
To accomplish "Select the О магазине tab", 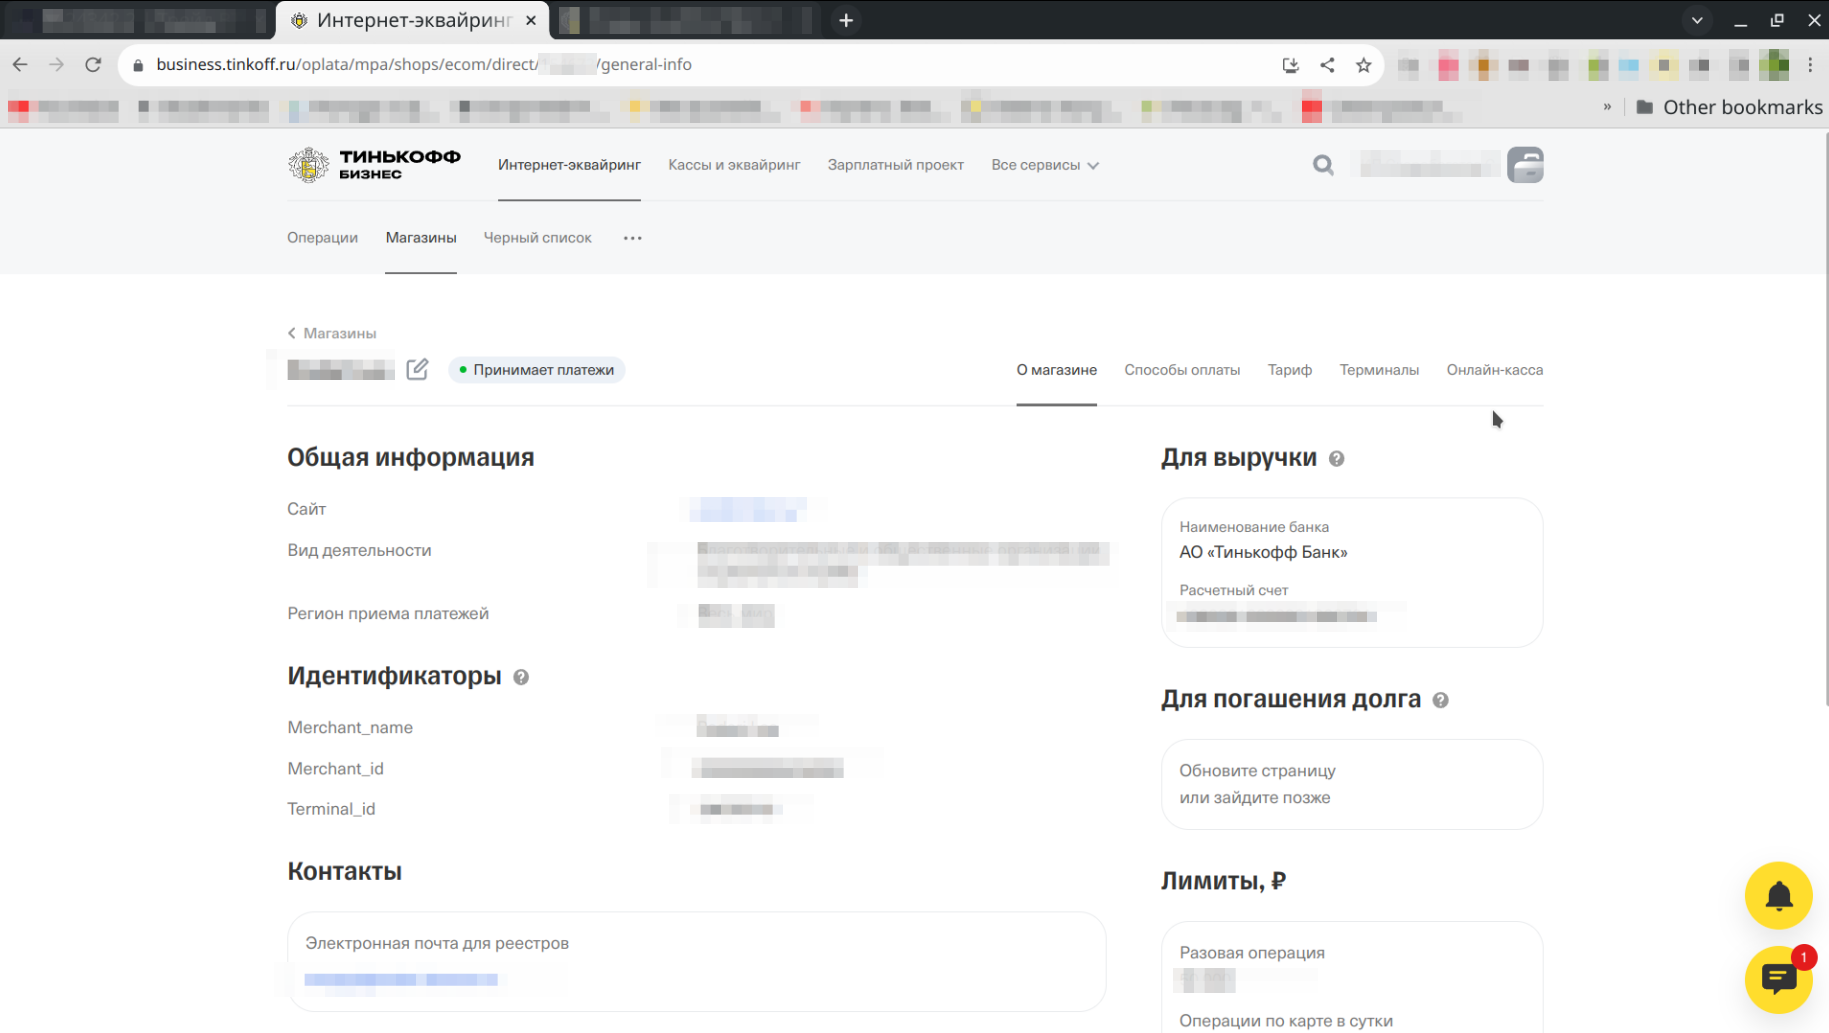I will 1056,370.
